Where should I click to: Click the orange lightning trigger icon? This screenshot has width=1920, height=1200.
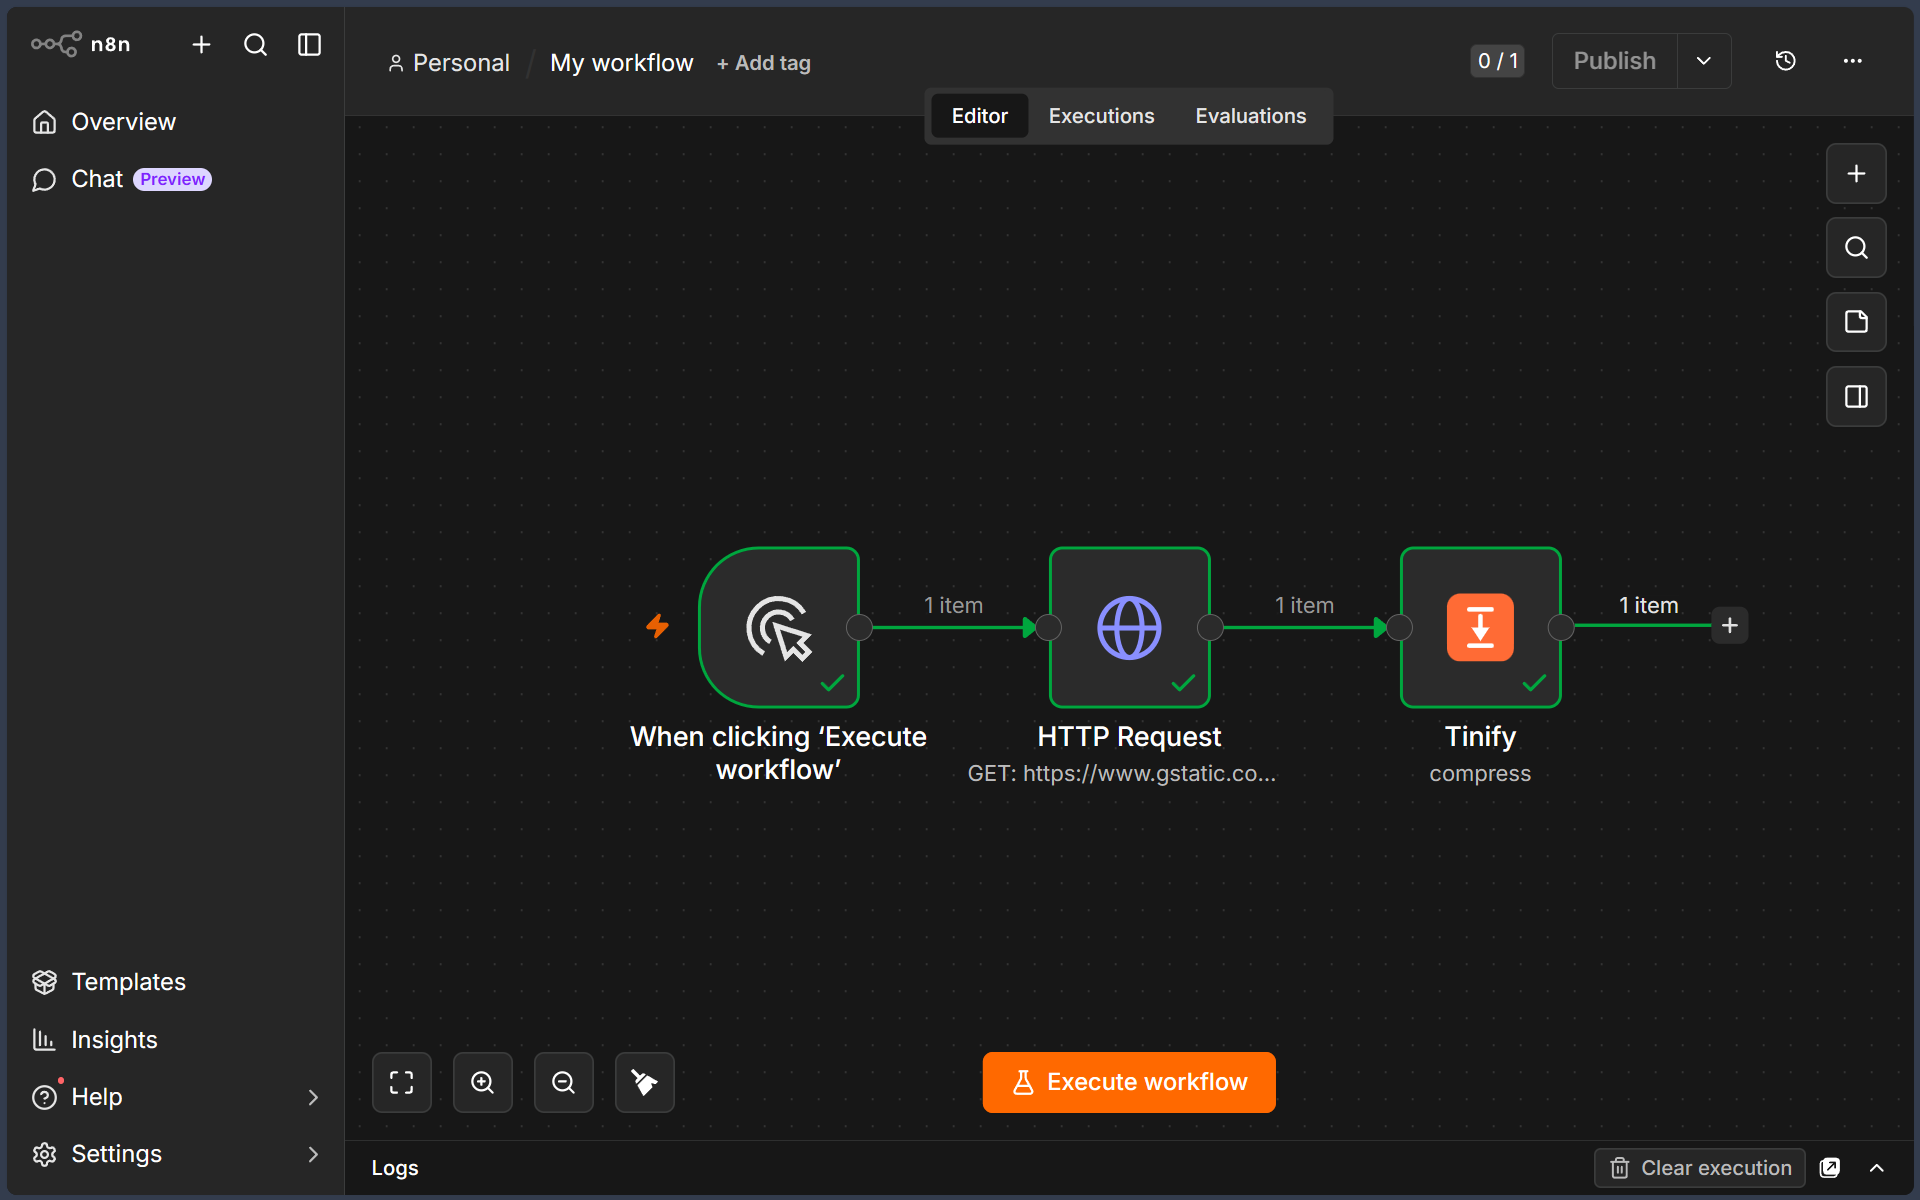coord(657,626)
